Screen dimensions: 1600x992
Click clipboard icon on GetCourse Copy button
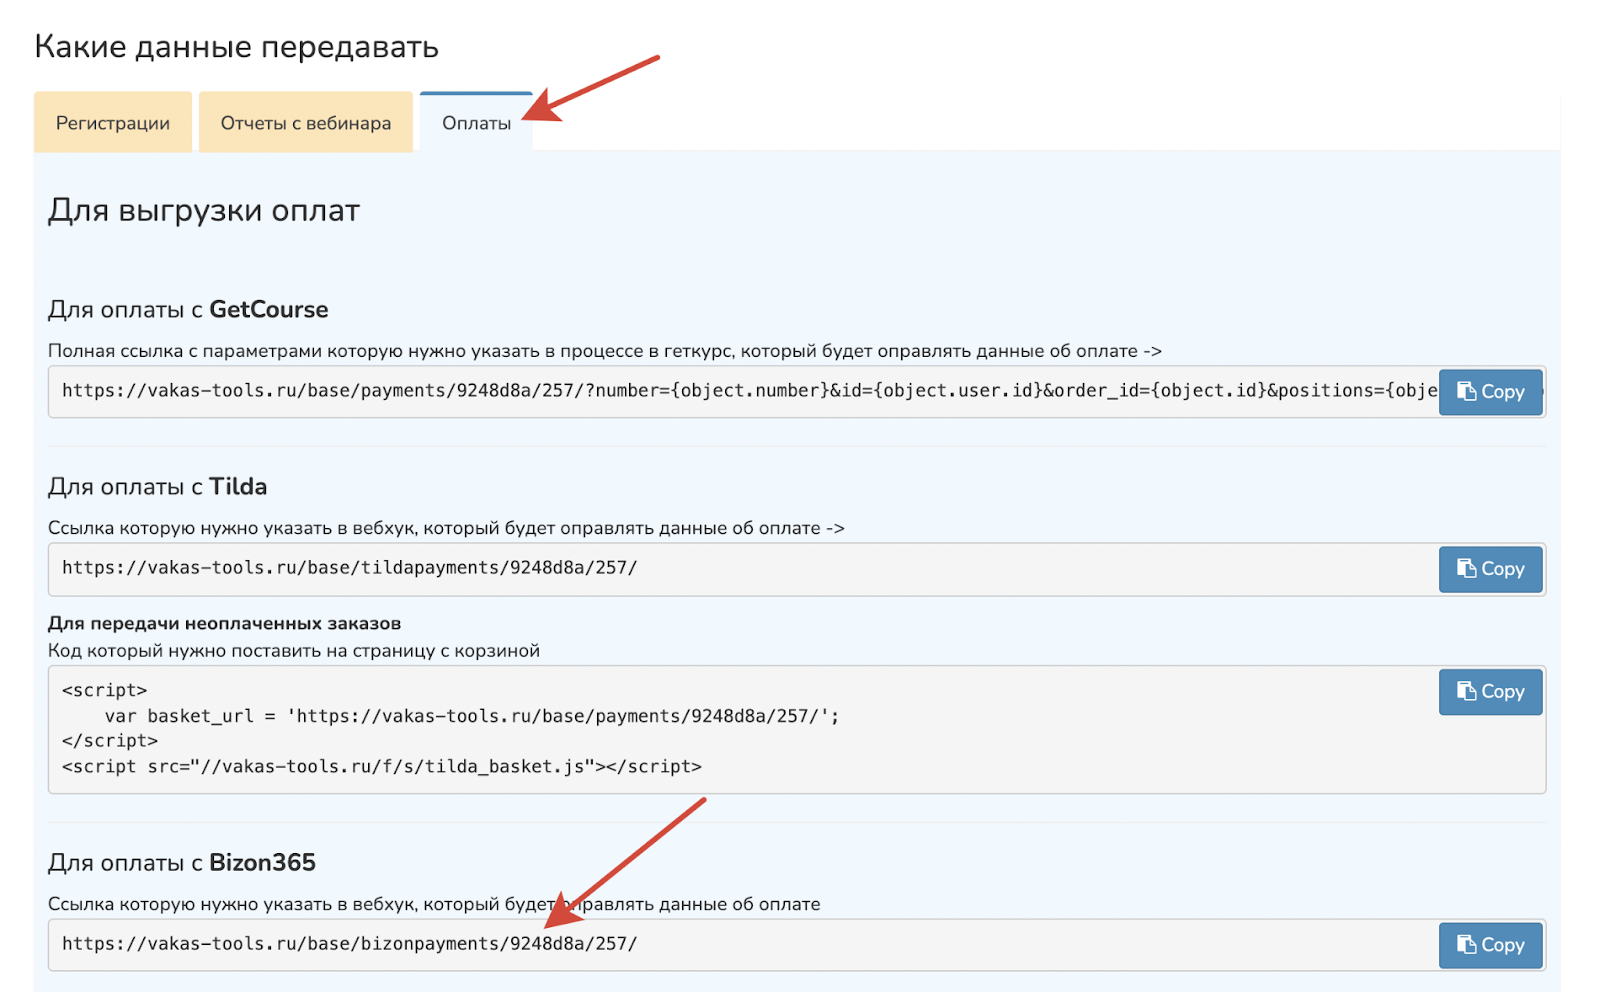(1466, 391)
